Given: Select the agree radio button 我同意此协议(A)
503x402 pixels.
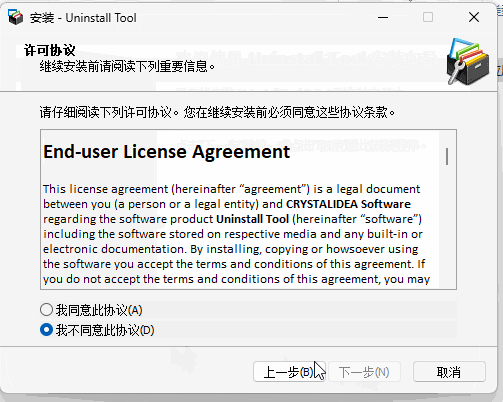Looking at the screenshot, I should [91, 310].
